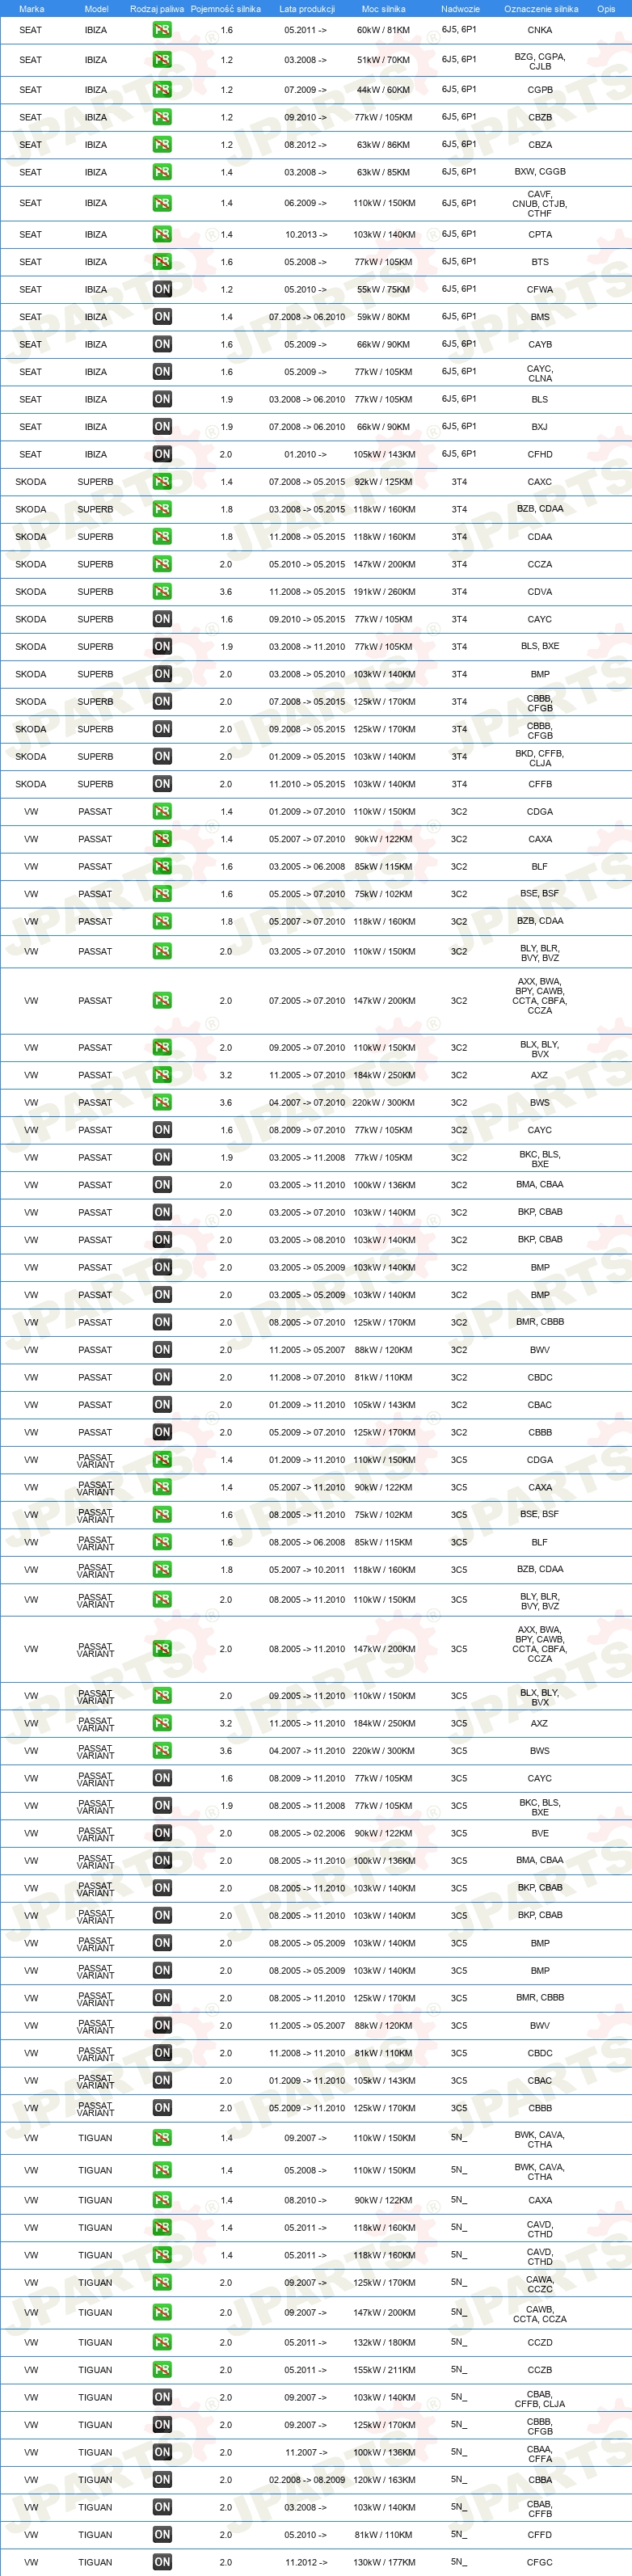Click the Oznaczenie silnika column header
632x2576 pixels.
click(x=541, y=9)
